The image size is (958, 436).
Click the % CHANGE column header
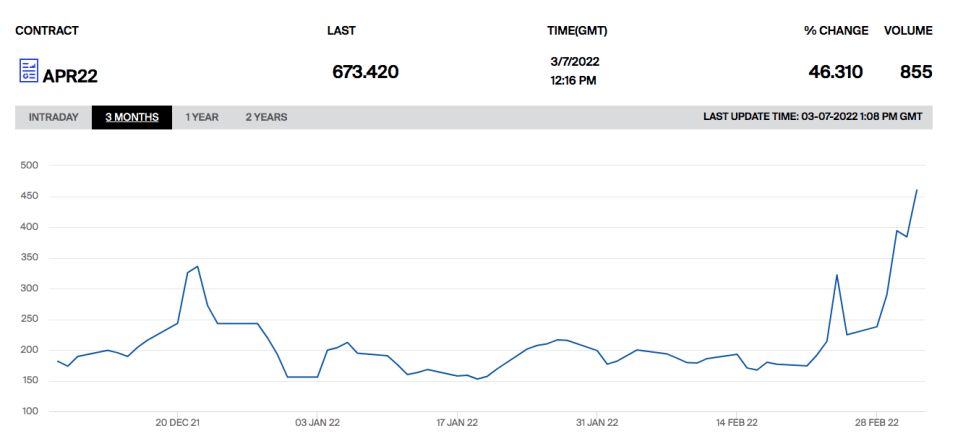[836, 31]
